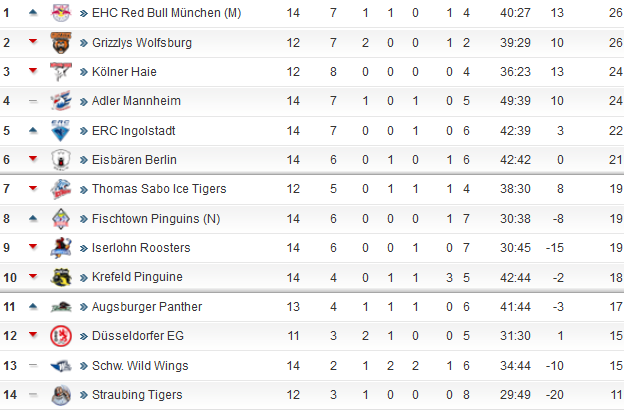624x410 pixels.
Task: Click the up arrow next to rank 1
Action: coord(33,12)
